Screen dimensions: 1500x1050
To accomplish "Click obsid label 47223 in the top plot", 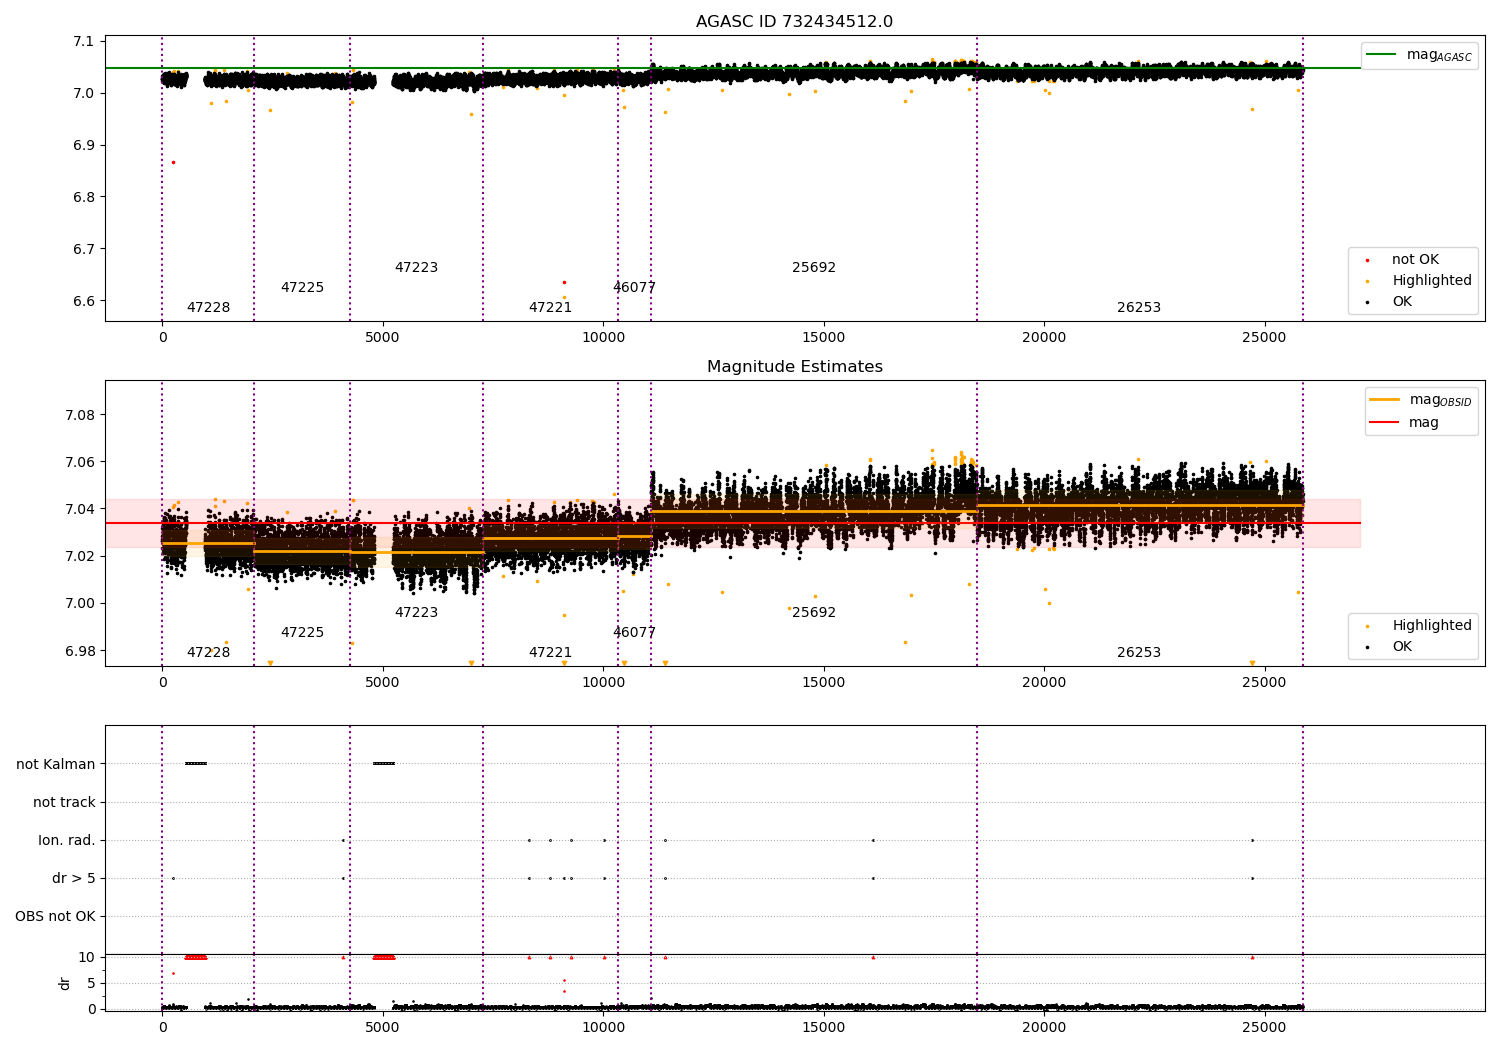I will 416,268.
